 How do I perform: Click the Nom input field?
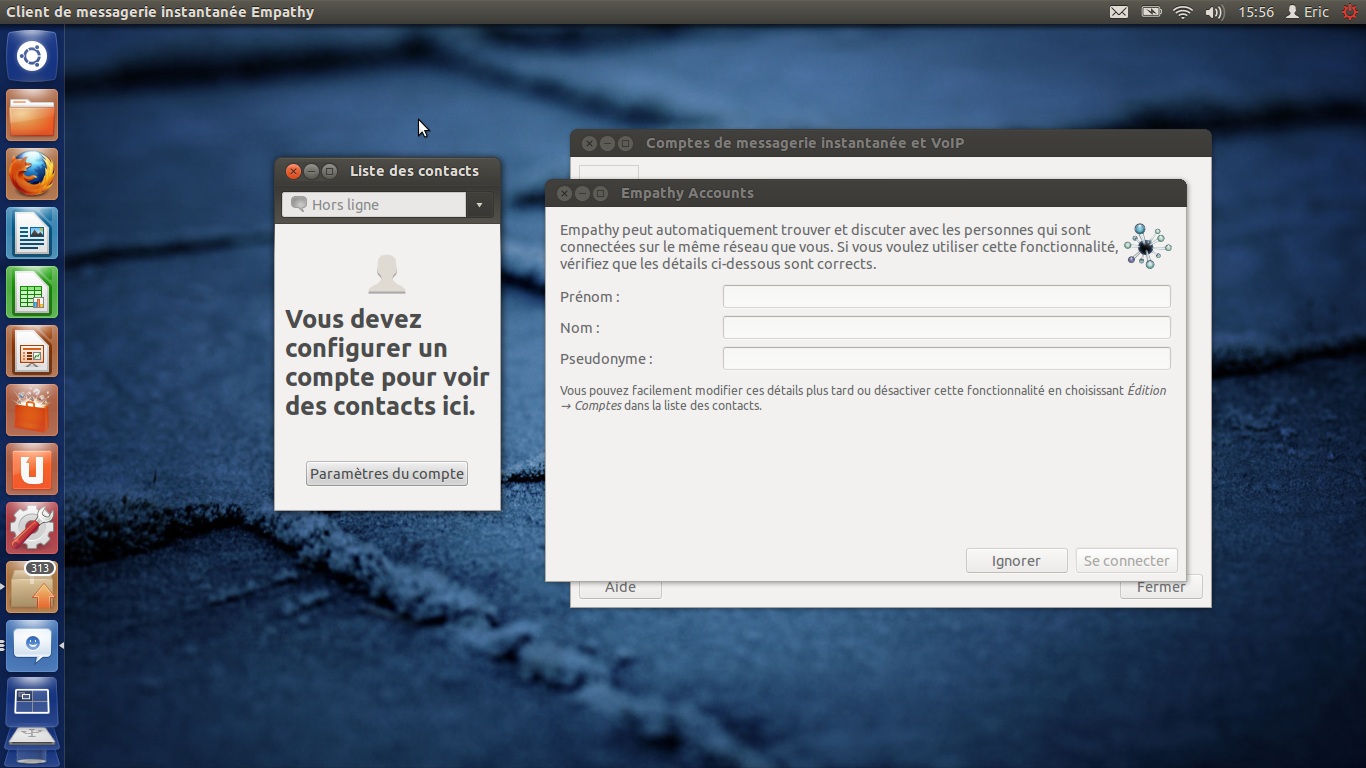(946, 327)
